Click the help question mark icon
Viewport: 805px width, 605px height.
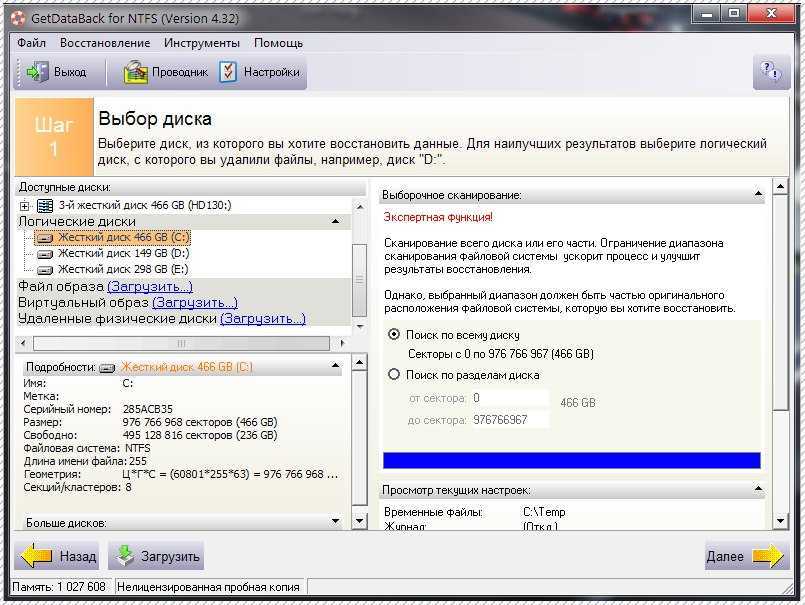click(771, 71)
